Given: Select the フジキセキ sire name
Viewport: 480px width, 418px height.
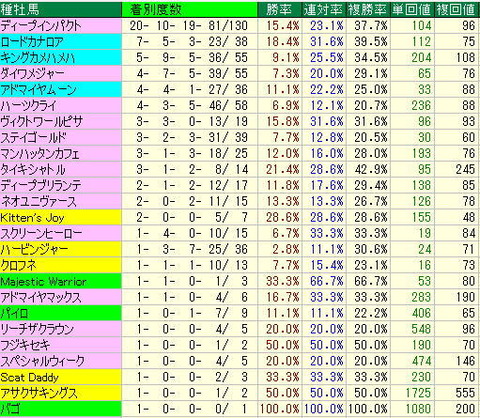Looking at the screenshot, I should 25,346.
